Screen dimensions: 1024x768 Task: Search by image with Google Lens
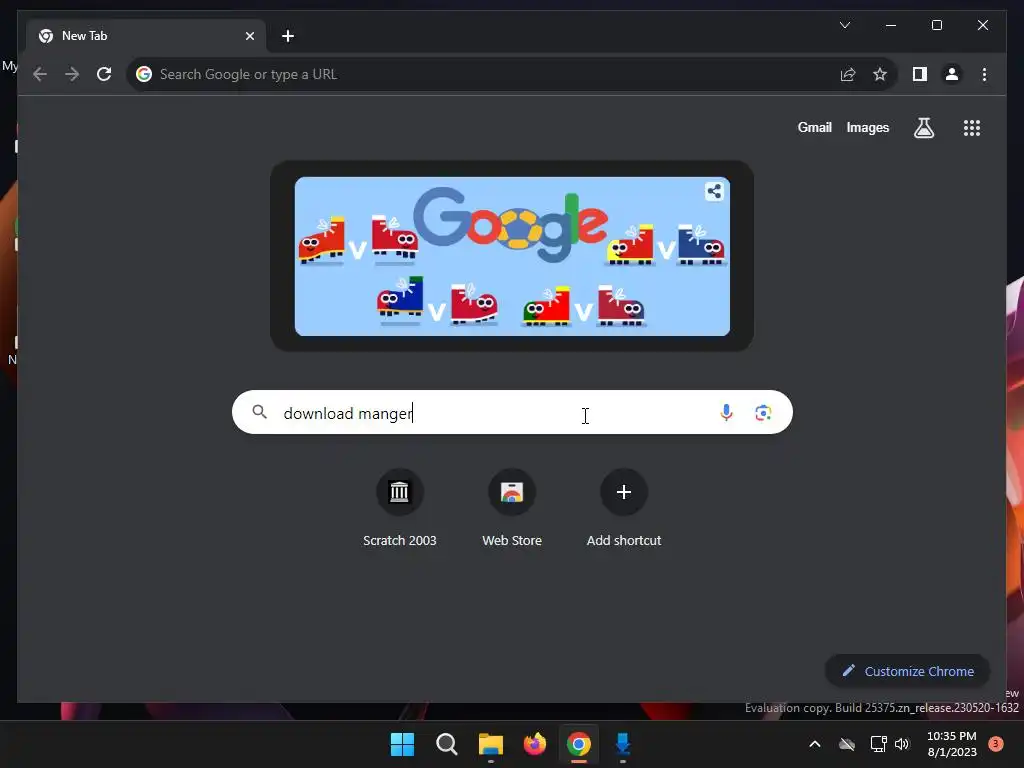coord(763,413)
